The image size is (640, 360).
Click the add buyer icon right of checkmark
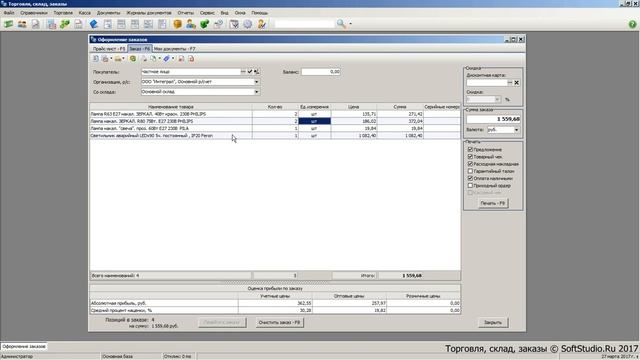point(256,71)
